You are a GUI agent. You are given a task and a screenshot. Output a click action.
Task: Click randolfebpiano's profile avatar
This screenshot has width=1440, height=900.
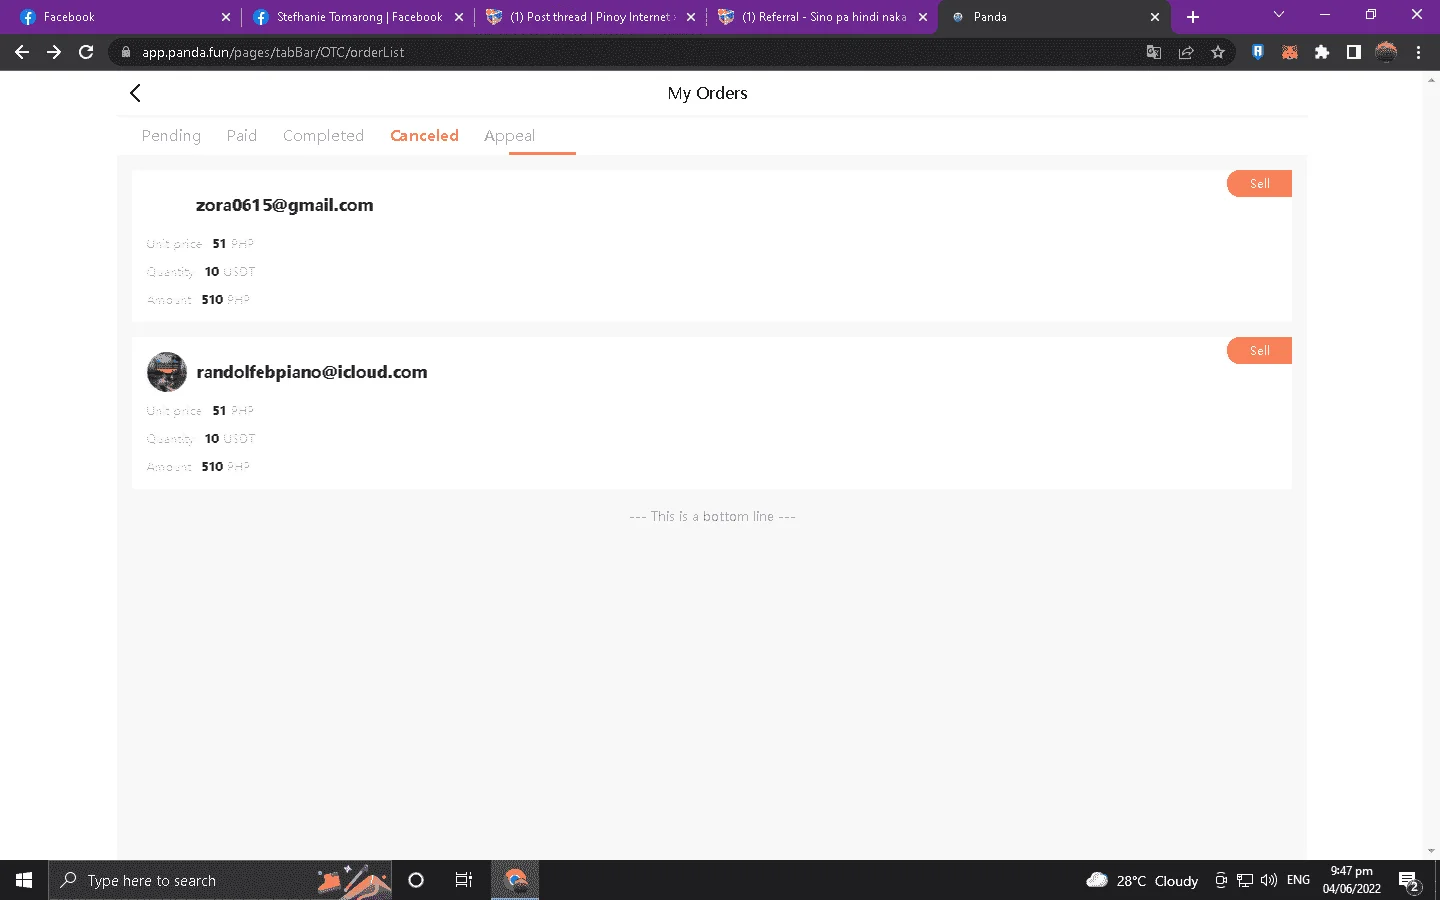tap(167, 372)
